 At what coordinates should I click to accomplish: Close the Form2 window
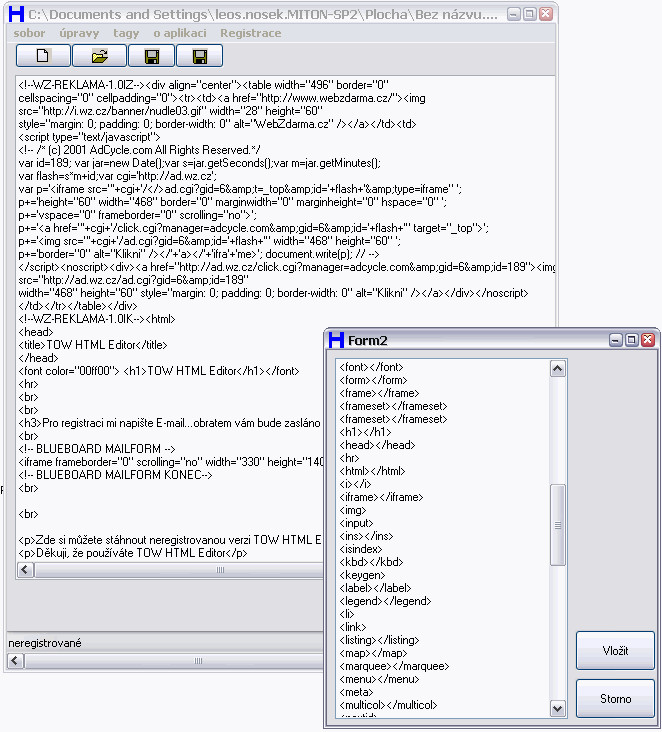(x=648, y=340)
